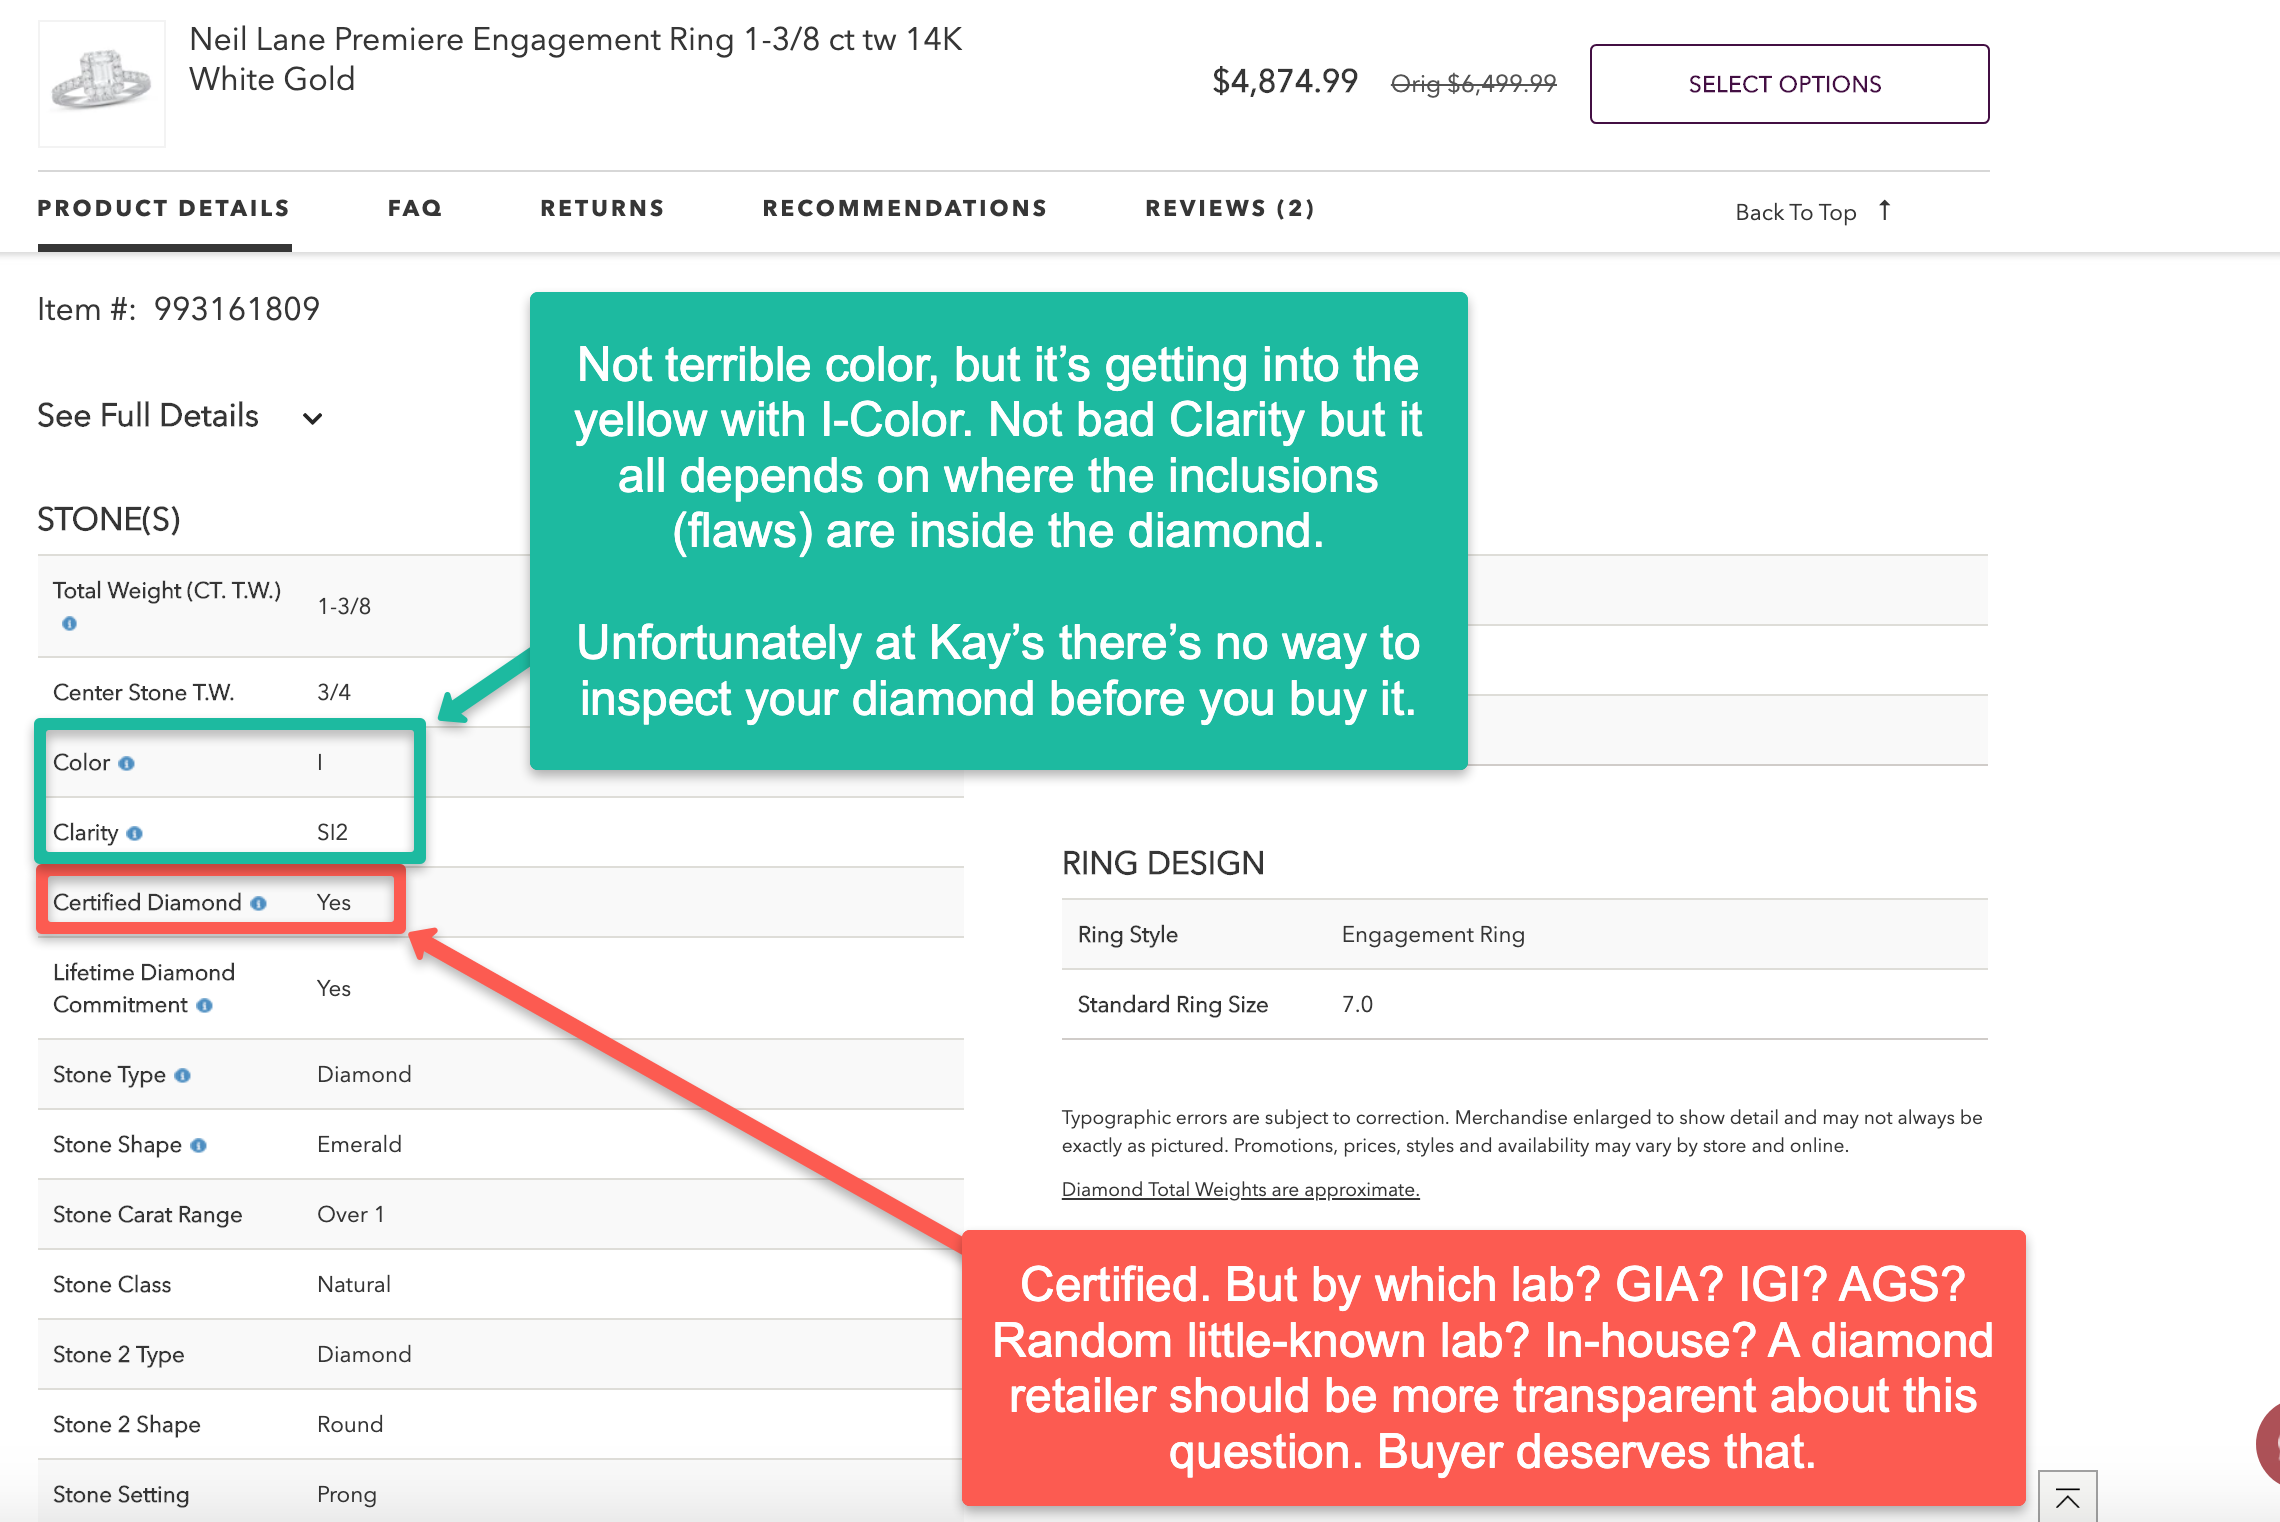Open Diamond Total Weights are approximate link
Image resolution: width=2280 pixels, height=1522 pixels.
(x=1240, y=1189)
